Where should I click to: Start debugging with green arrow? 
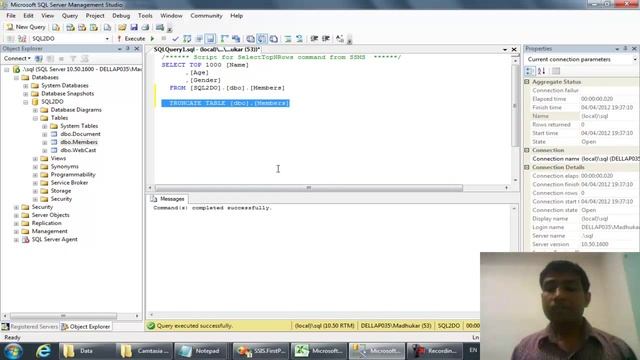(153, 39)
